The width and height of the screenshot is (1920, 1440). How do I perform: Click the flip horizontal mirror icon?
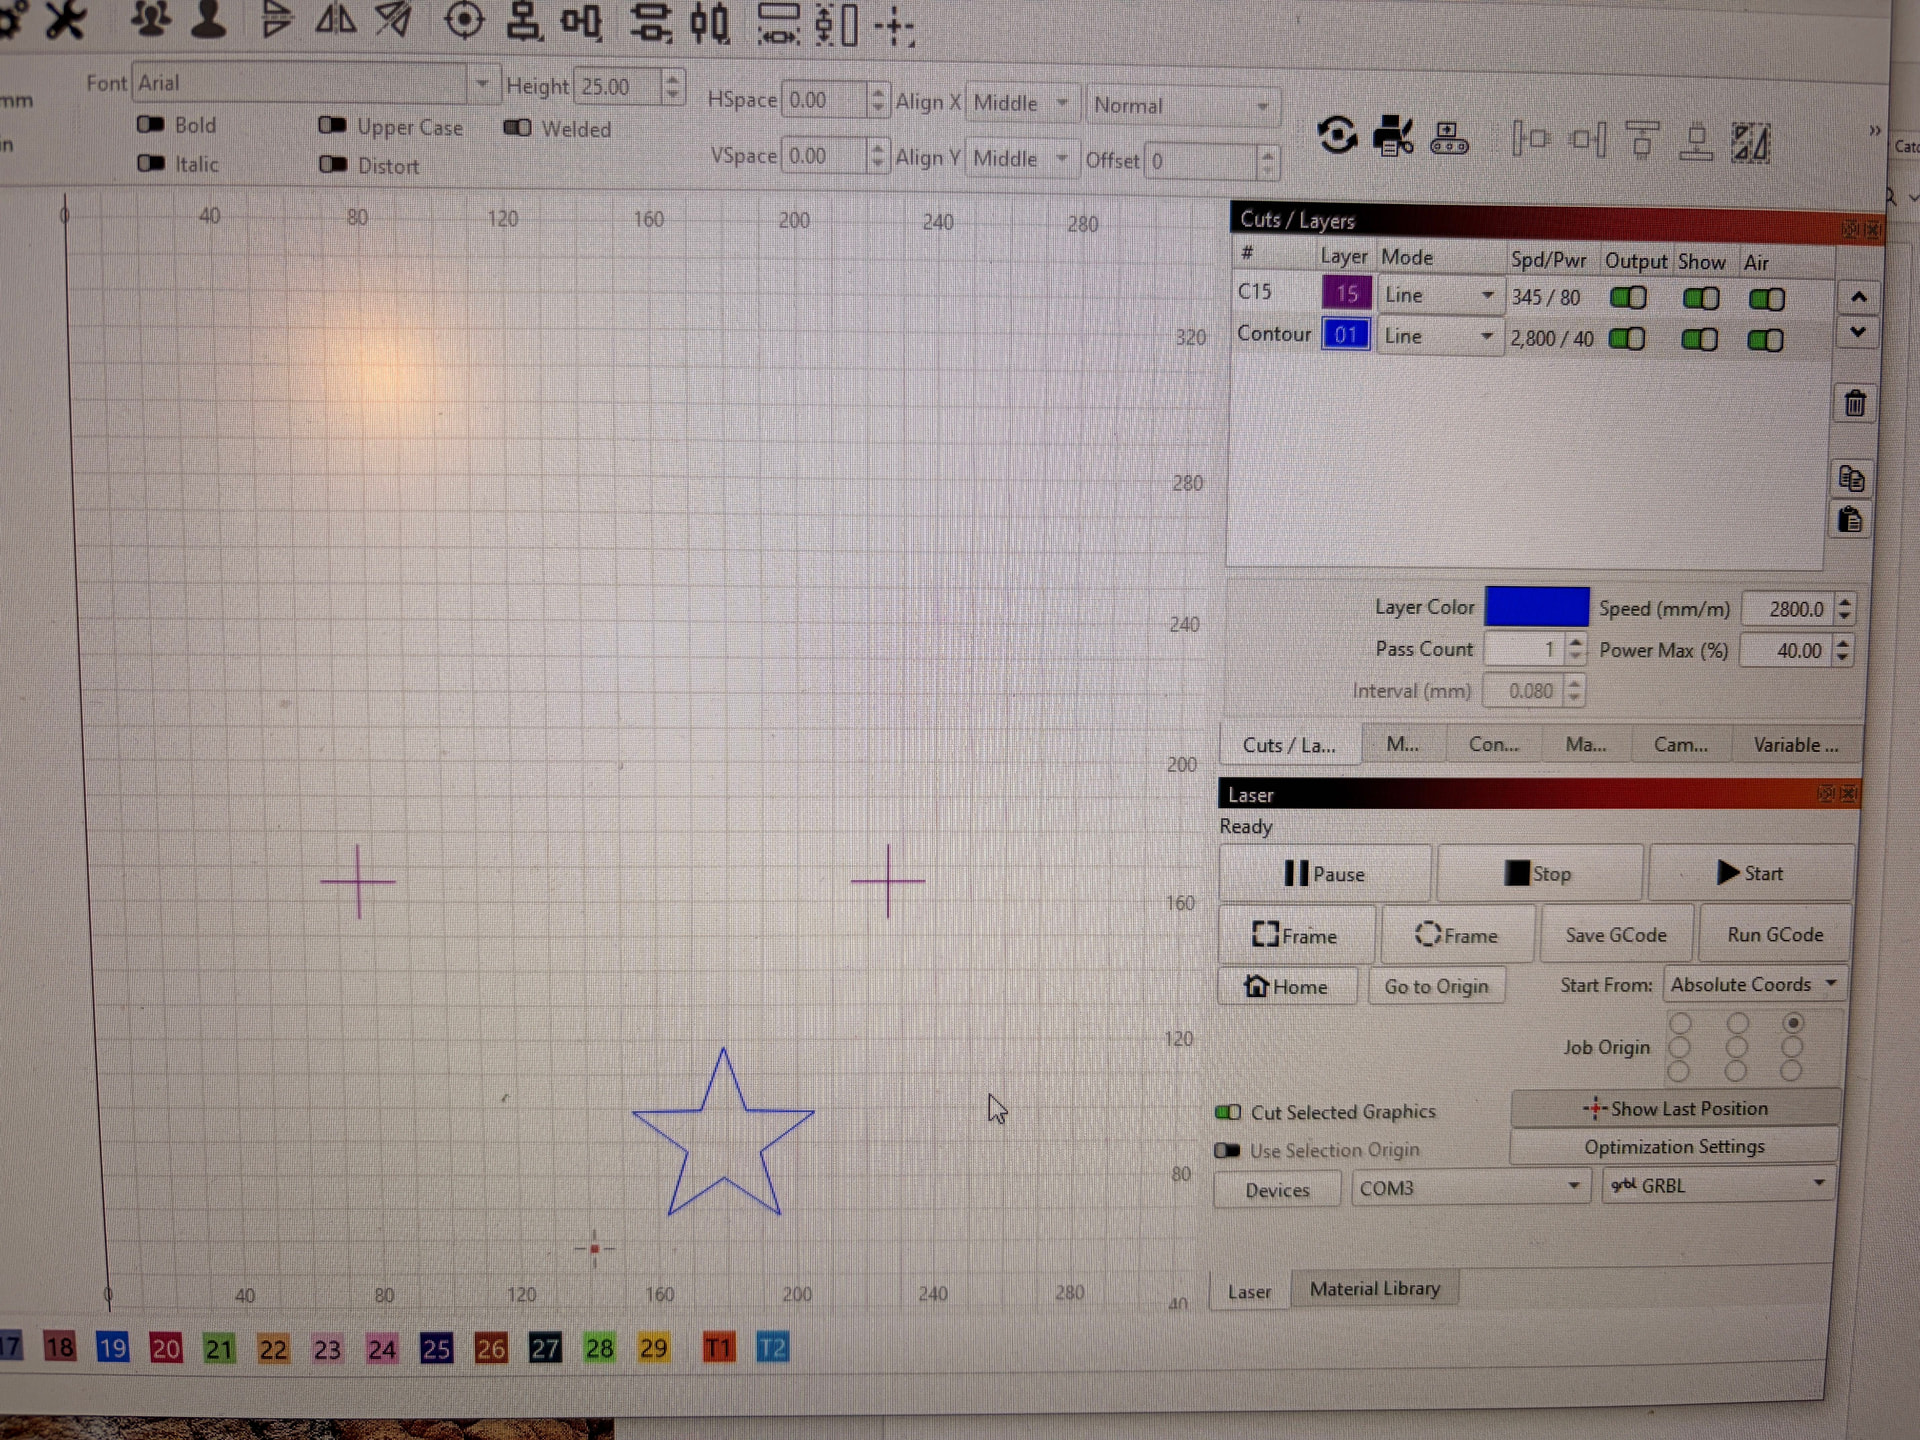(336, 19)
